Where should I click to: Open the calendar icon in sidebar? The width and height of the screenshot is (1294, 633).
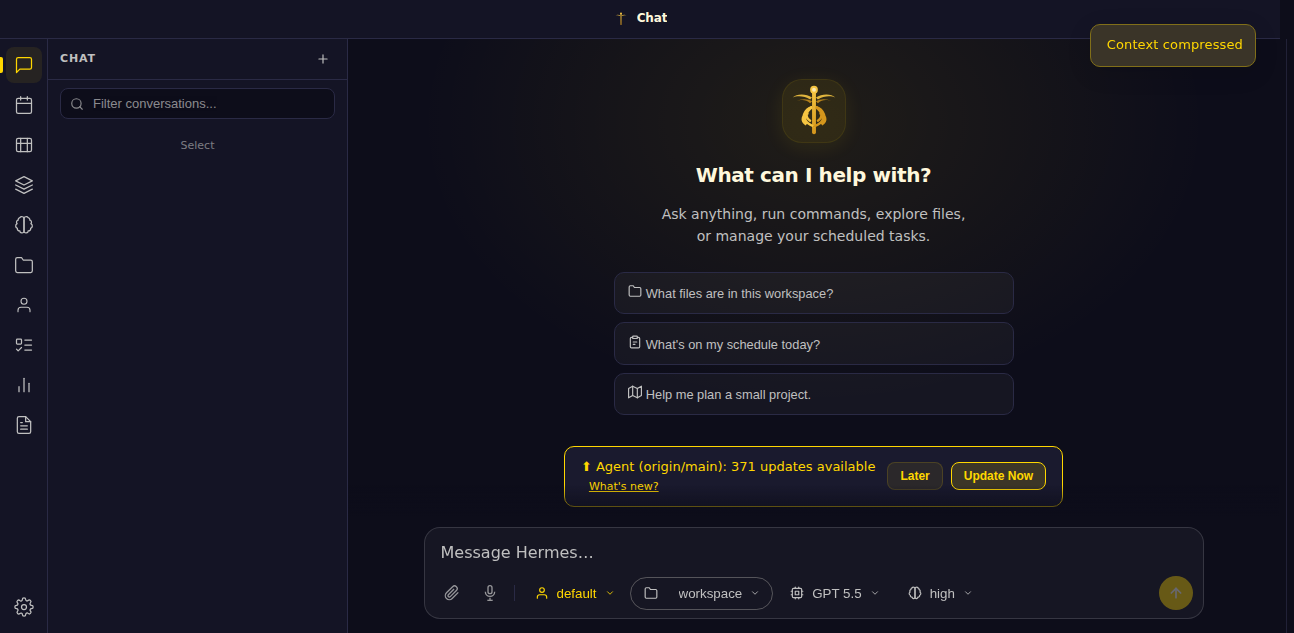click(x=24, y=105)
